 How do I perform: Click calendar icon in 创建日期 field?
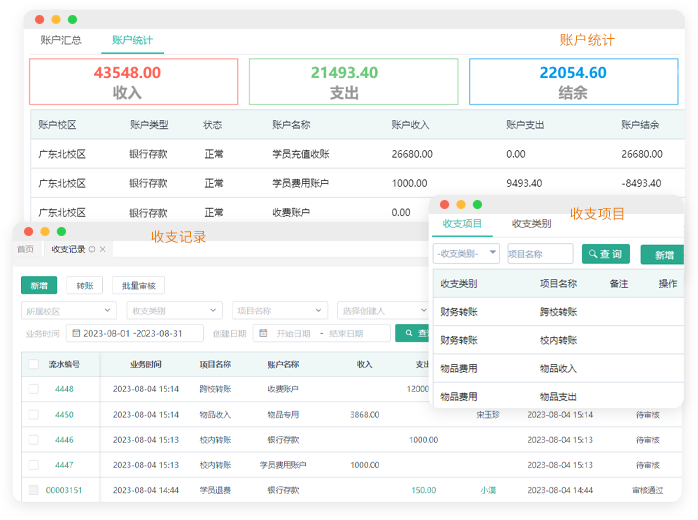(x=263, y=333)
